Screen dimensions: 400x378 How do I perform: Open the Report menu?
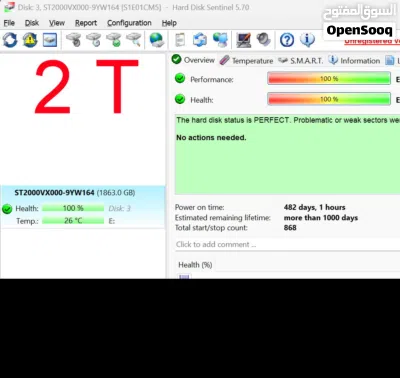click(x=86, y=23)
